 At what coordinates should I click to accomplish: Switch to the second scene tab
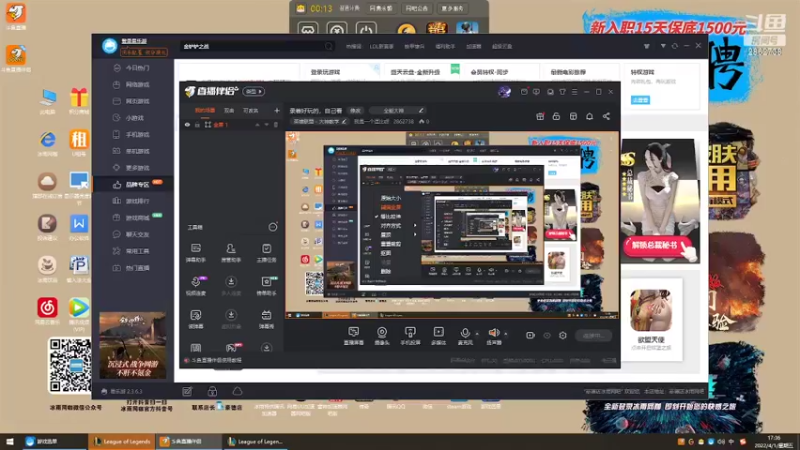click(x=229, y=110)
